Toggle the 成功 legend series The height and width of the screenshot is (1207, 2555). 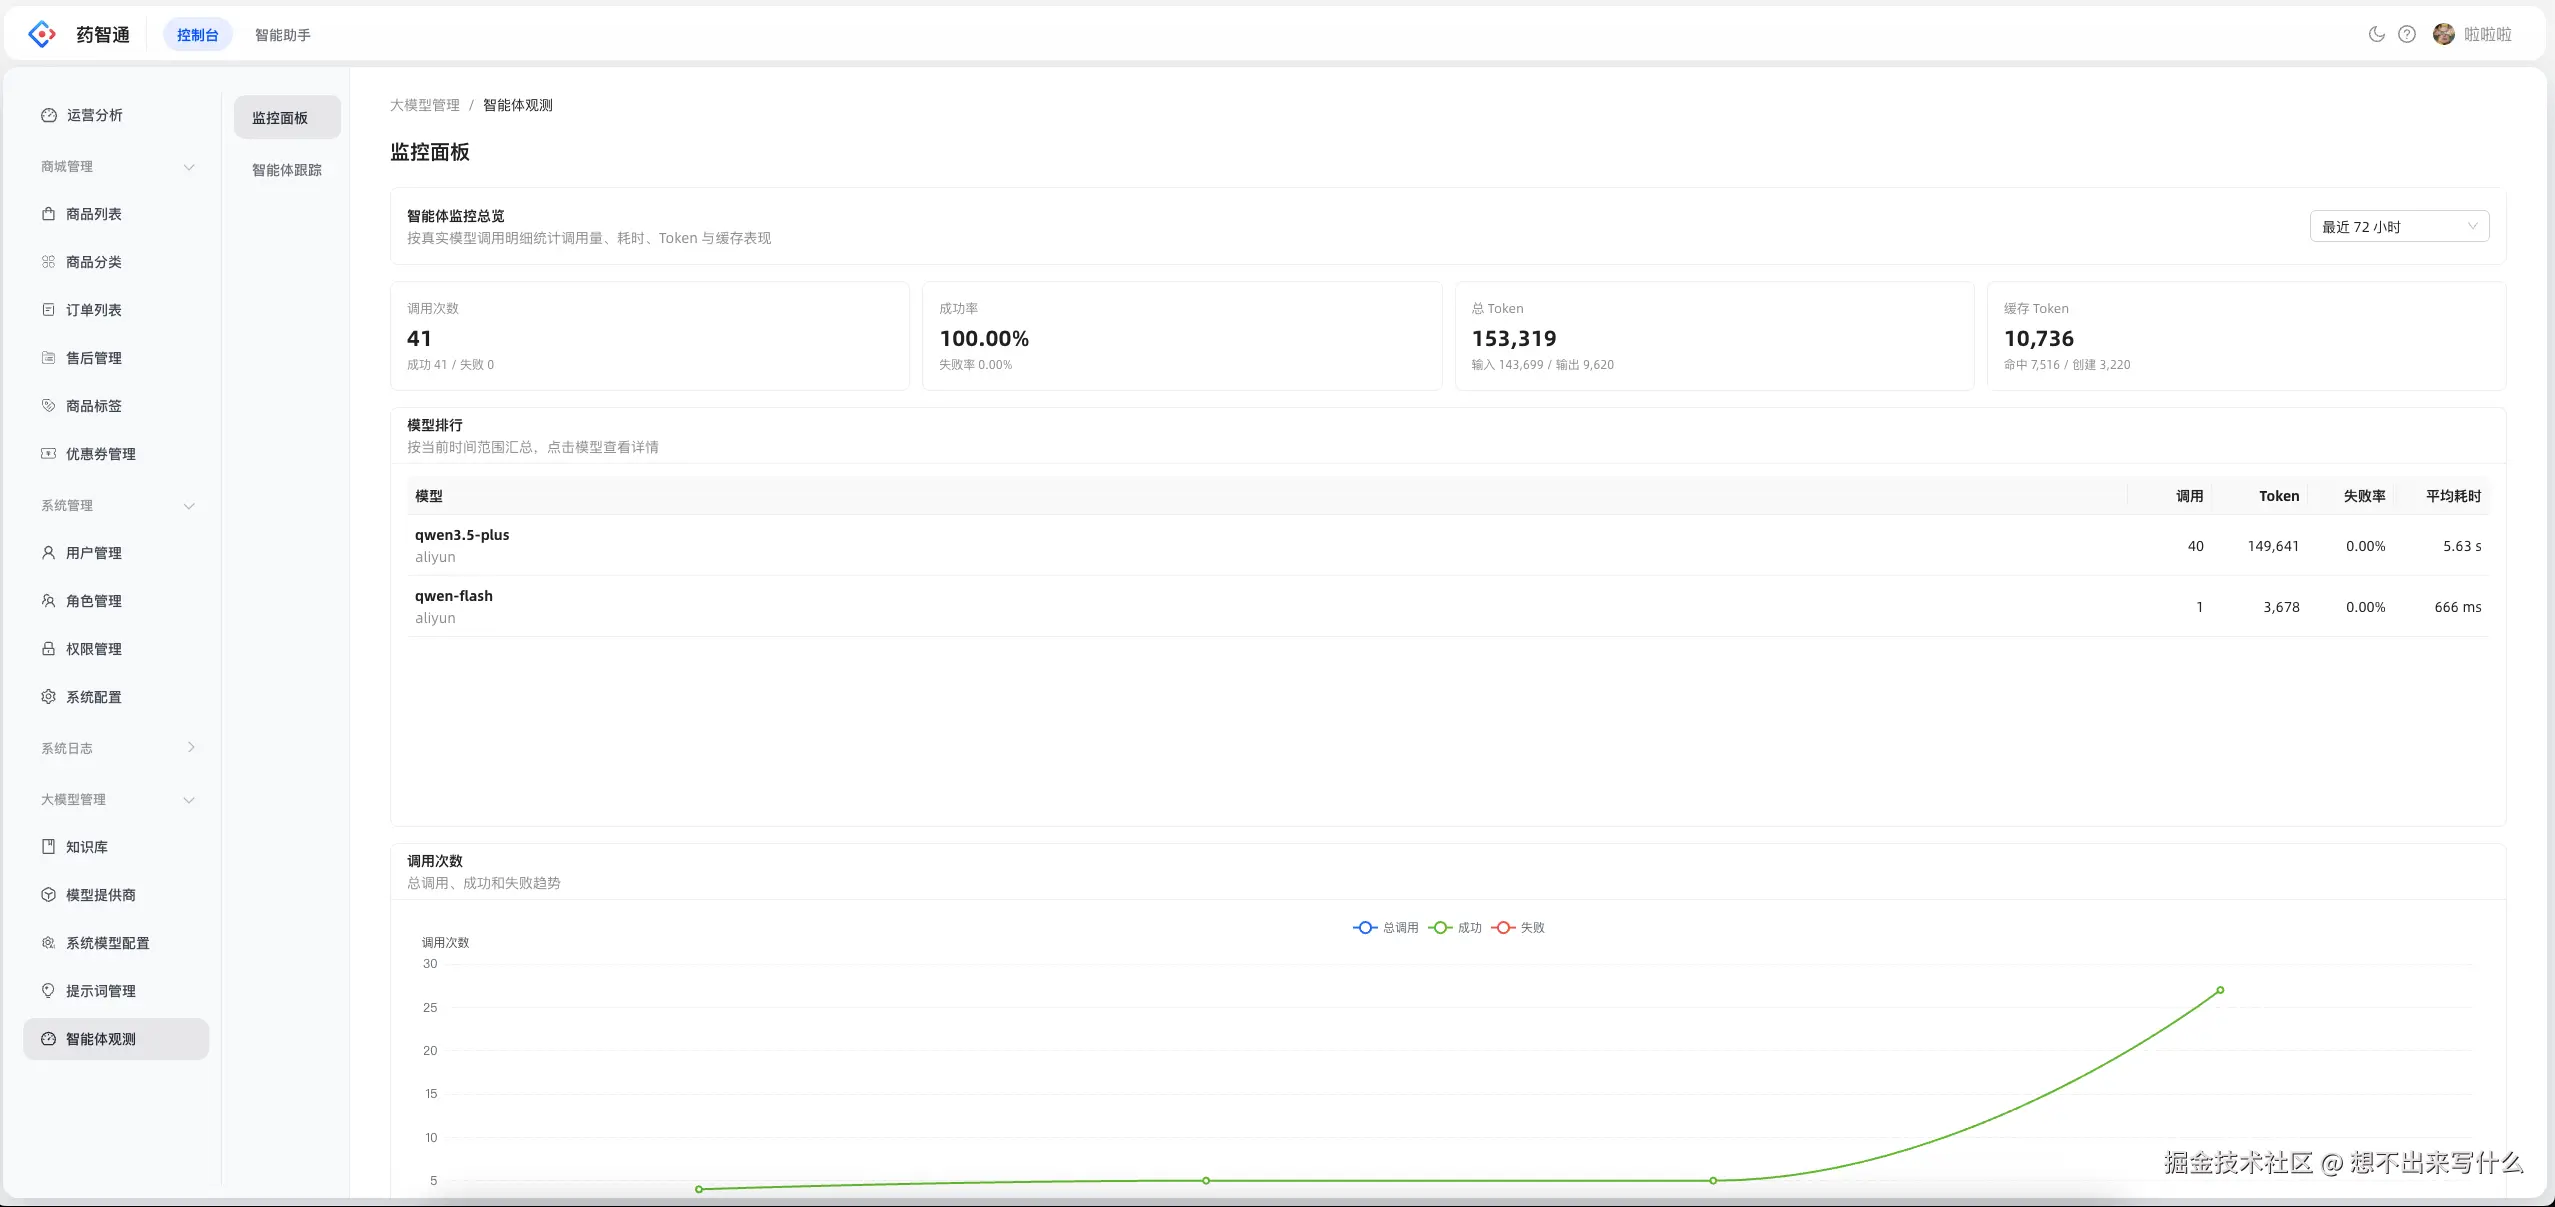tap(1455, 928)
